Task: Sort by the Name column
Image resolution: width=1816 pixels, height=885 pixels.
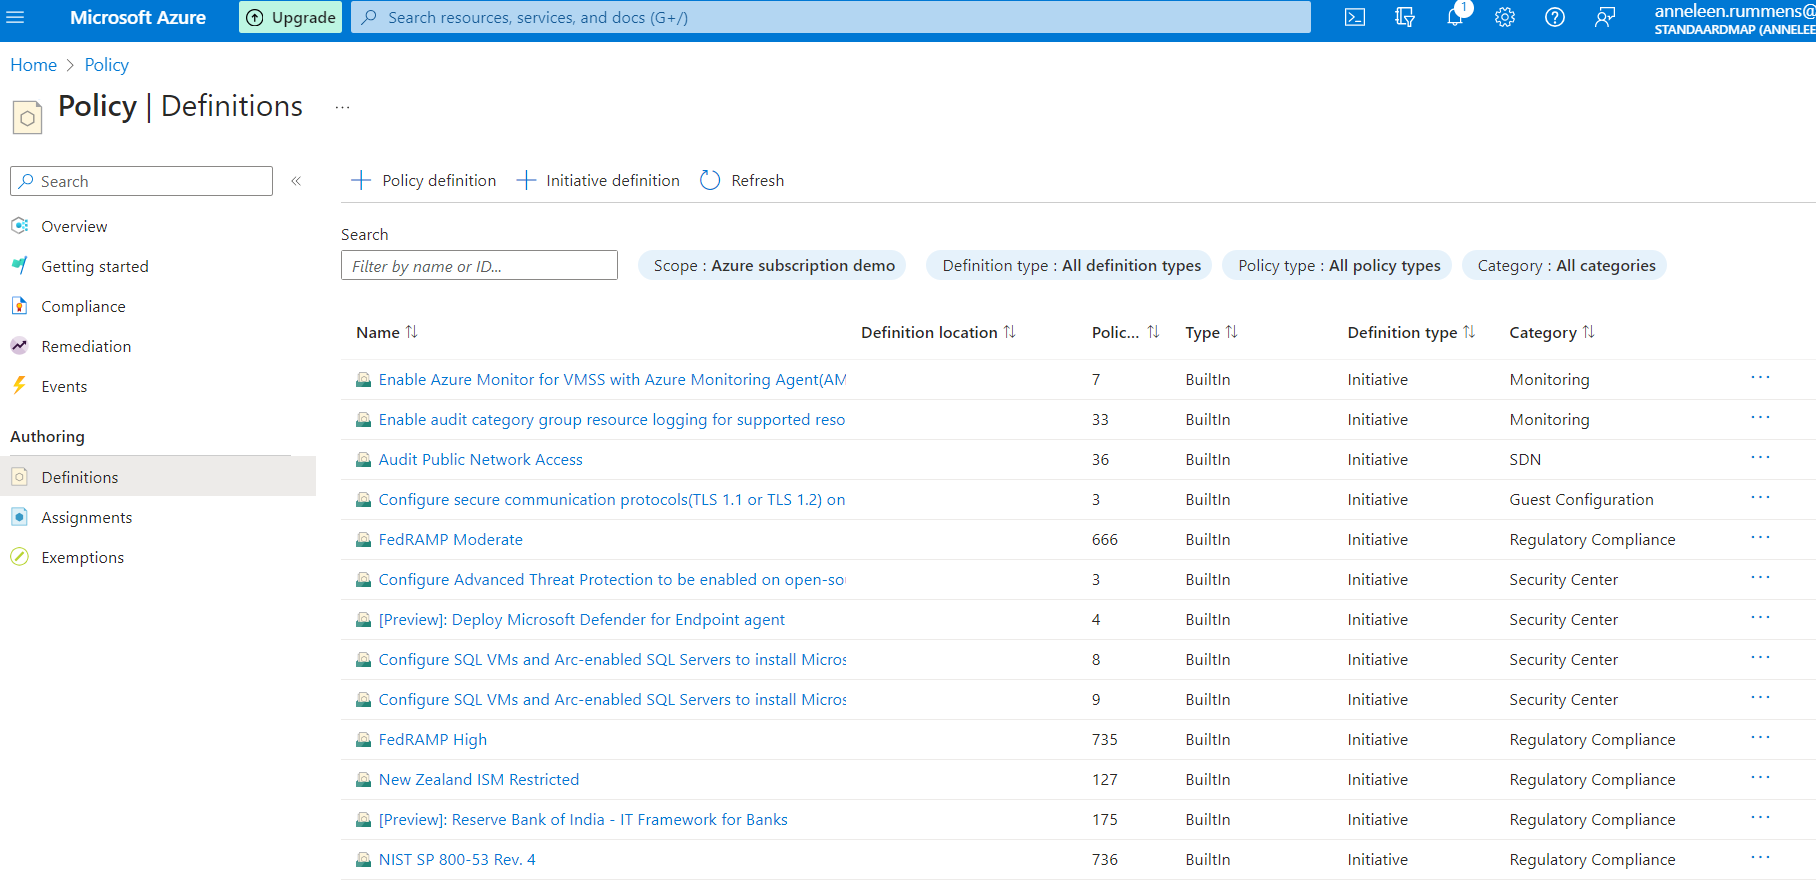Action: [x=387, y=333]
